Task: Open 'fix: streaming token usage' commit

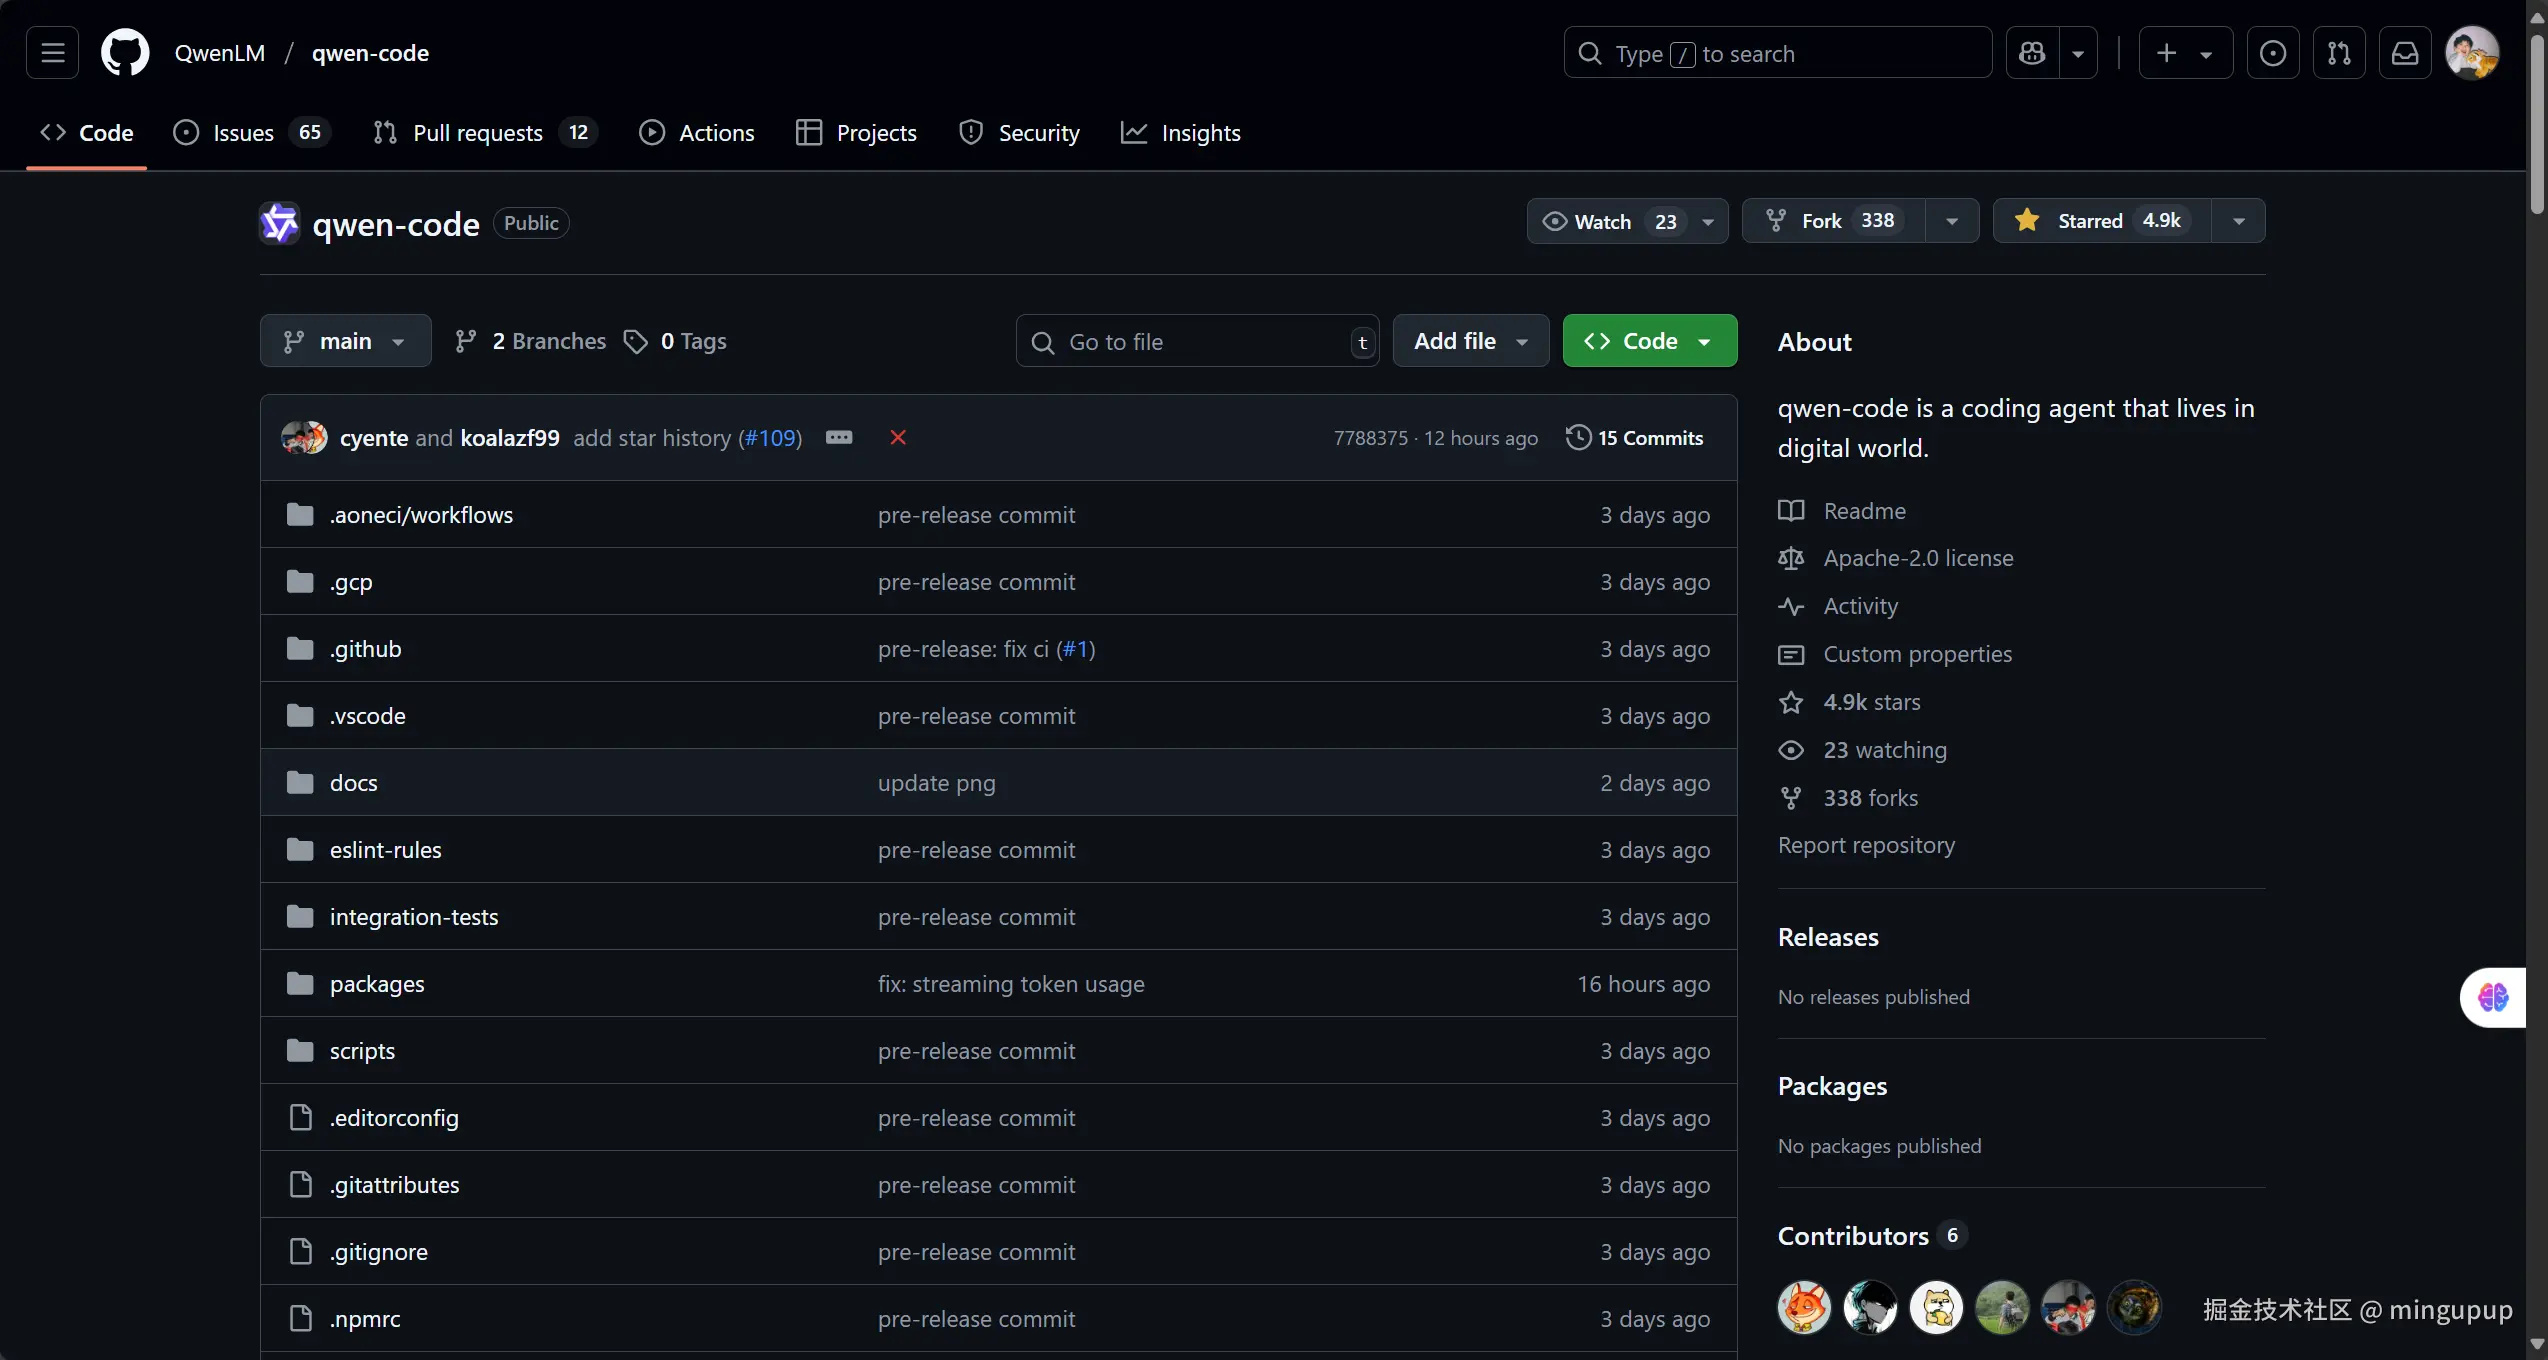Action: tap(1011, 984)
